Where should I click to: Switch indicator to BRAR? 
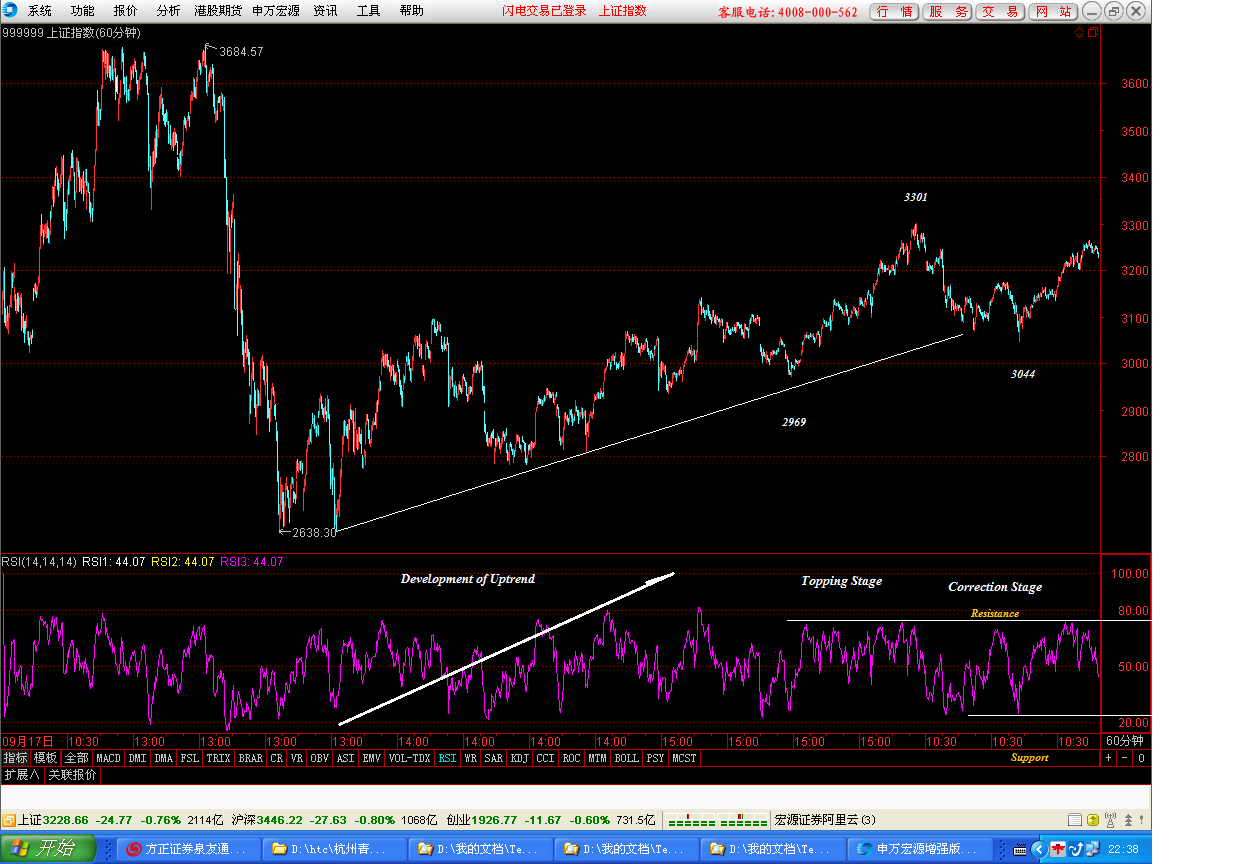(x=250, y=758)
